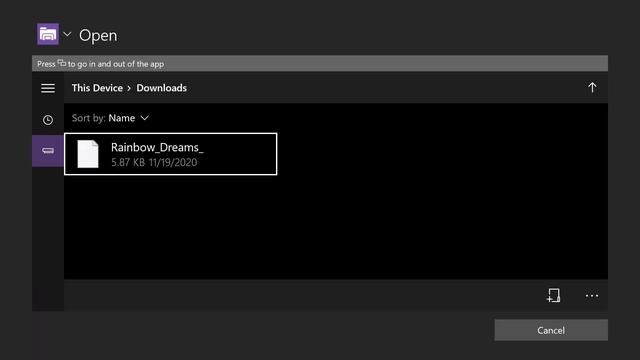Go to This Device in breadcrumb

coord(97,88)
